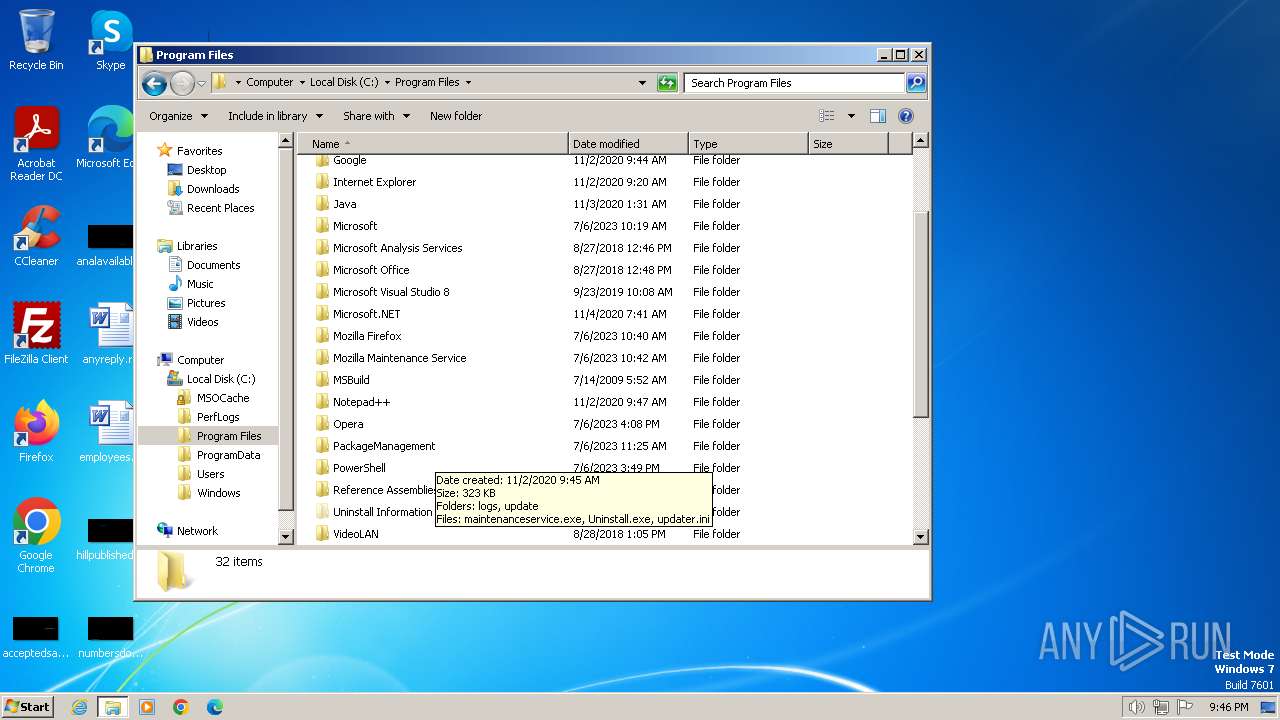Open the address bar history dropdown
Viewport: 1280px width, 720px height.
pyautogui.click(x=642, y=83)
